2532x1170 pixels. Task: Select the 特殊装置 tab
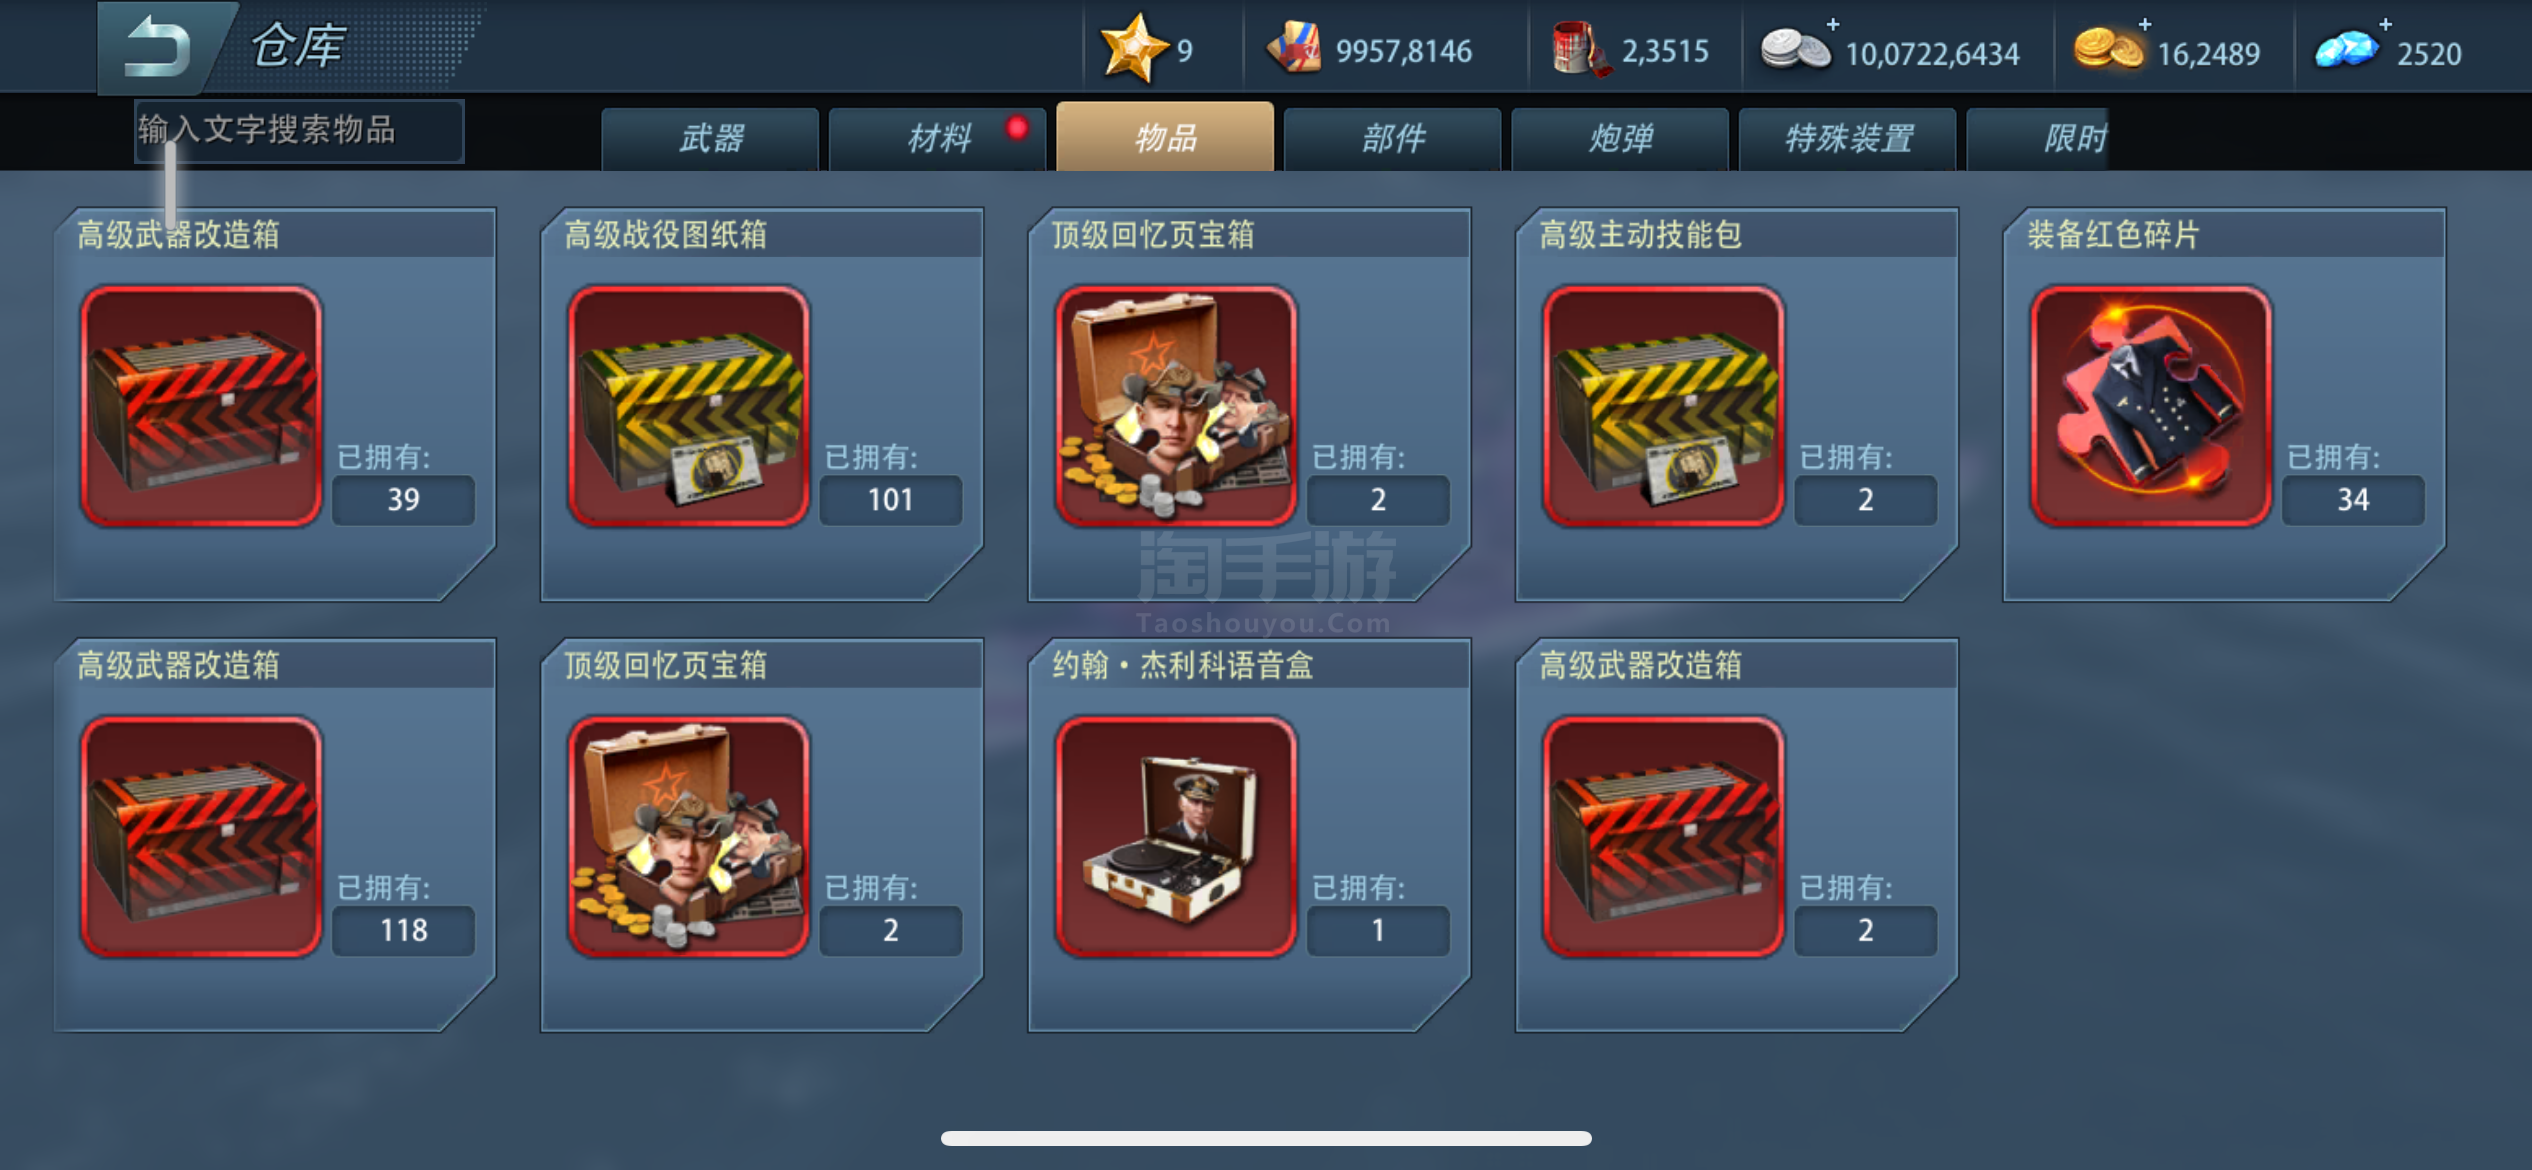point(1848,139)
